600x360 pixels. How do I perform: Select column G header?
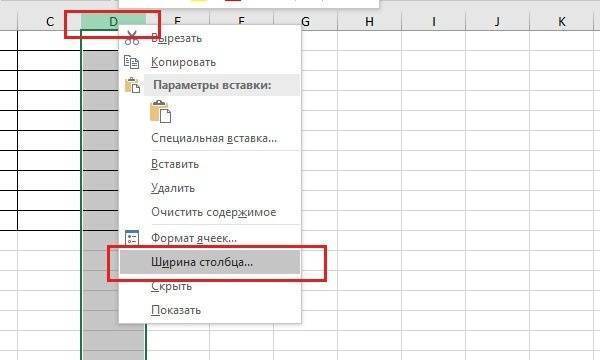[x=305, y=21]
